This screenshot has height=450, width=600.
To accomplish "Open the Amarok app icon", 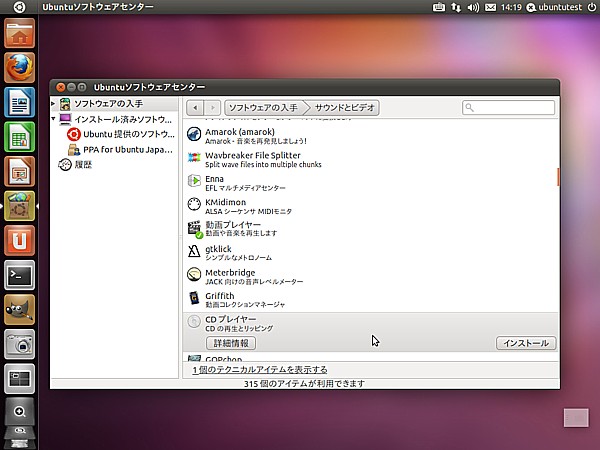I will click(194, 134).
